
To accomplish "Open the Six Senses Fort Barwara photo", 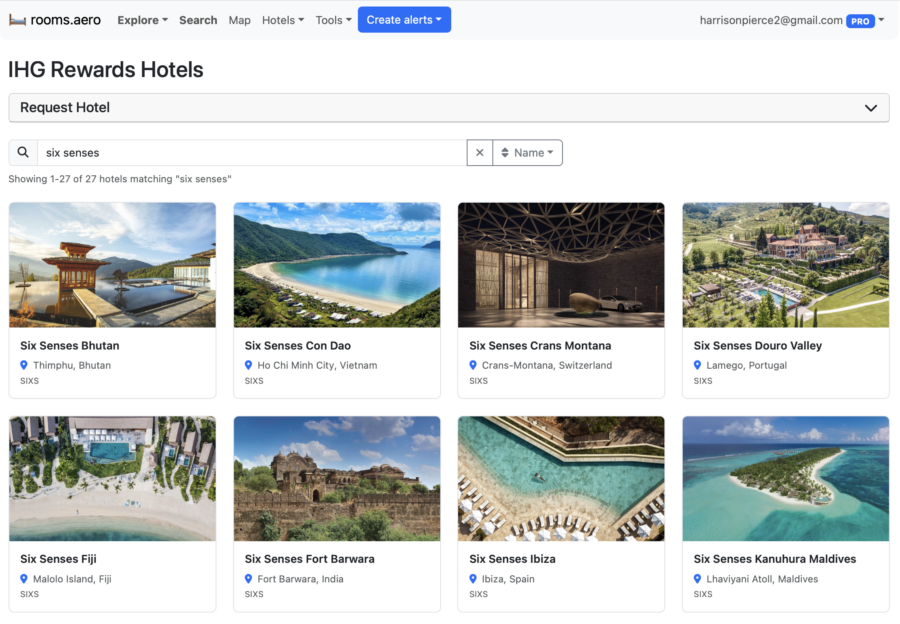I will click(337, 478).
